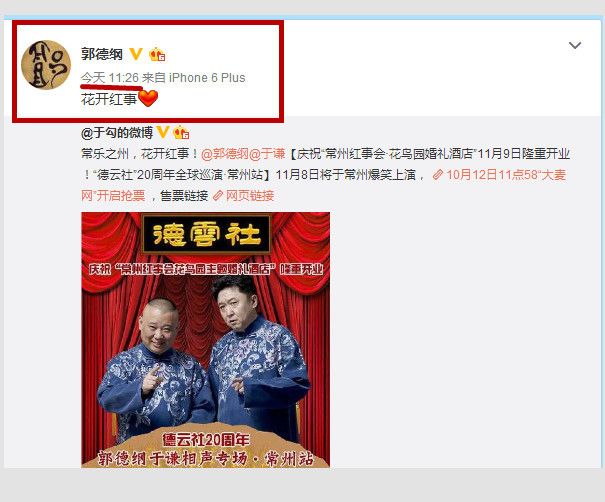Open 郭德纲's round profile avatar
Viewport: 605px width, 502px height.
[x=46, y=64]
